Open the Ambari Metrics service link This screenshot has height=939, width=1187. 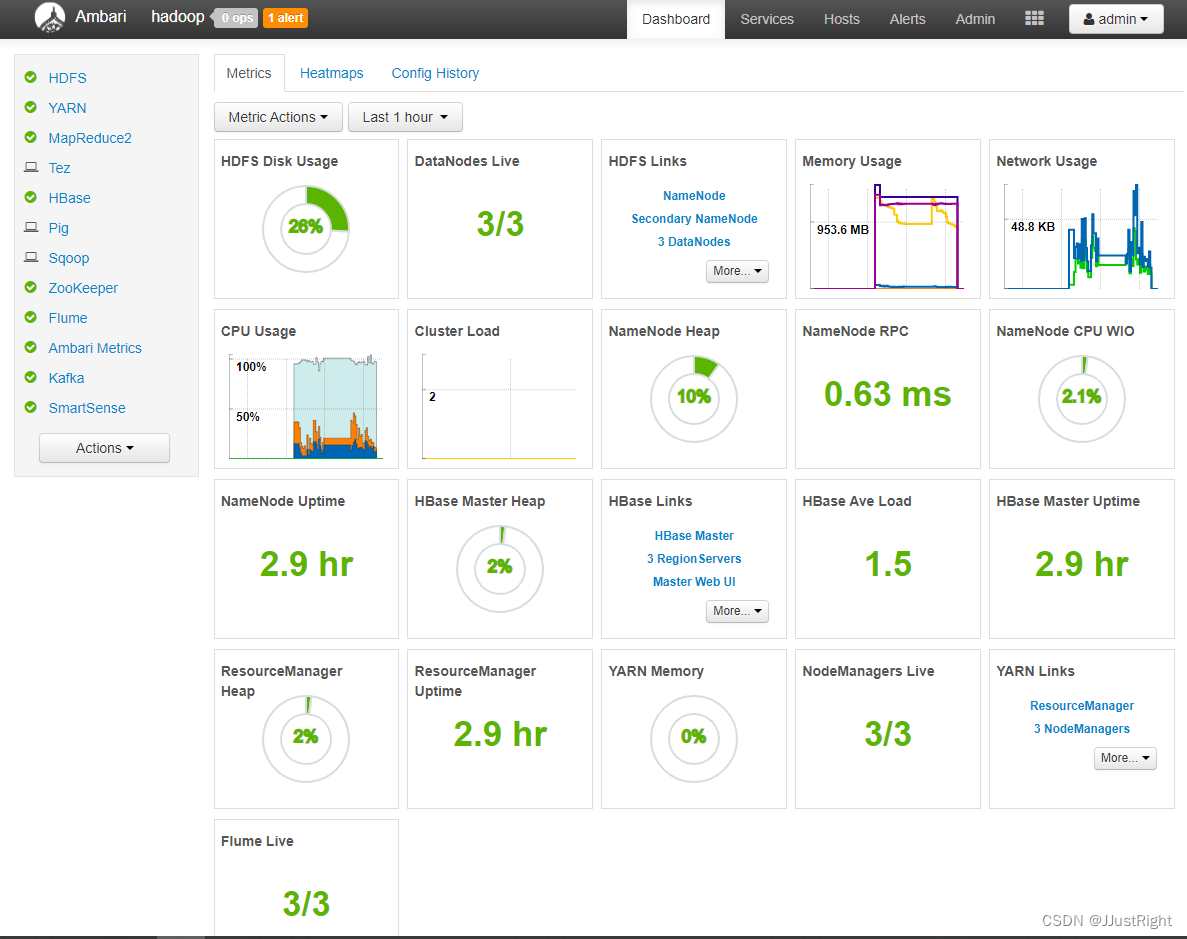click(95, 348)
